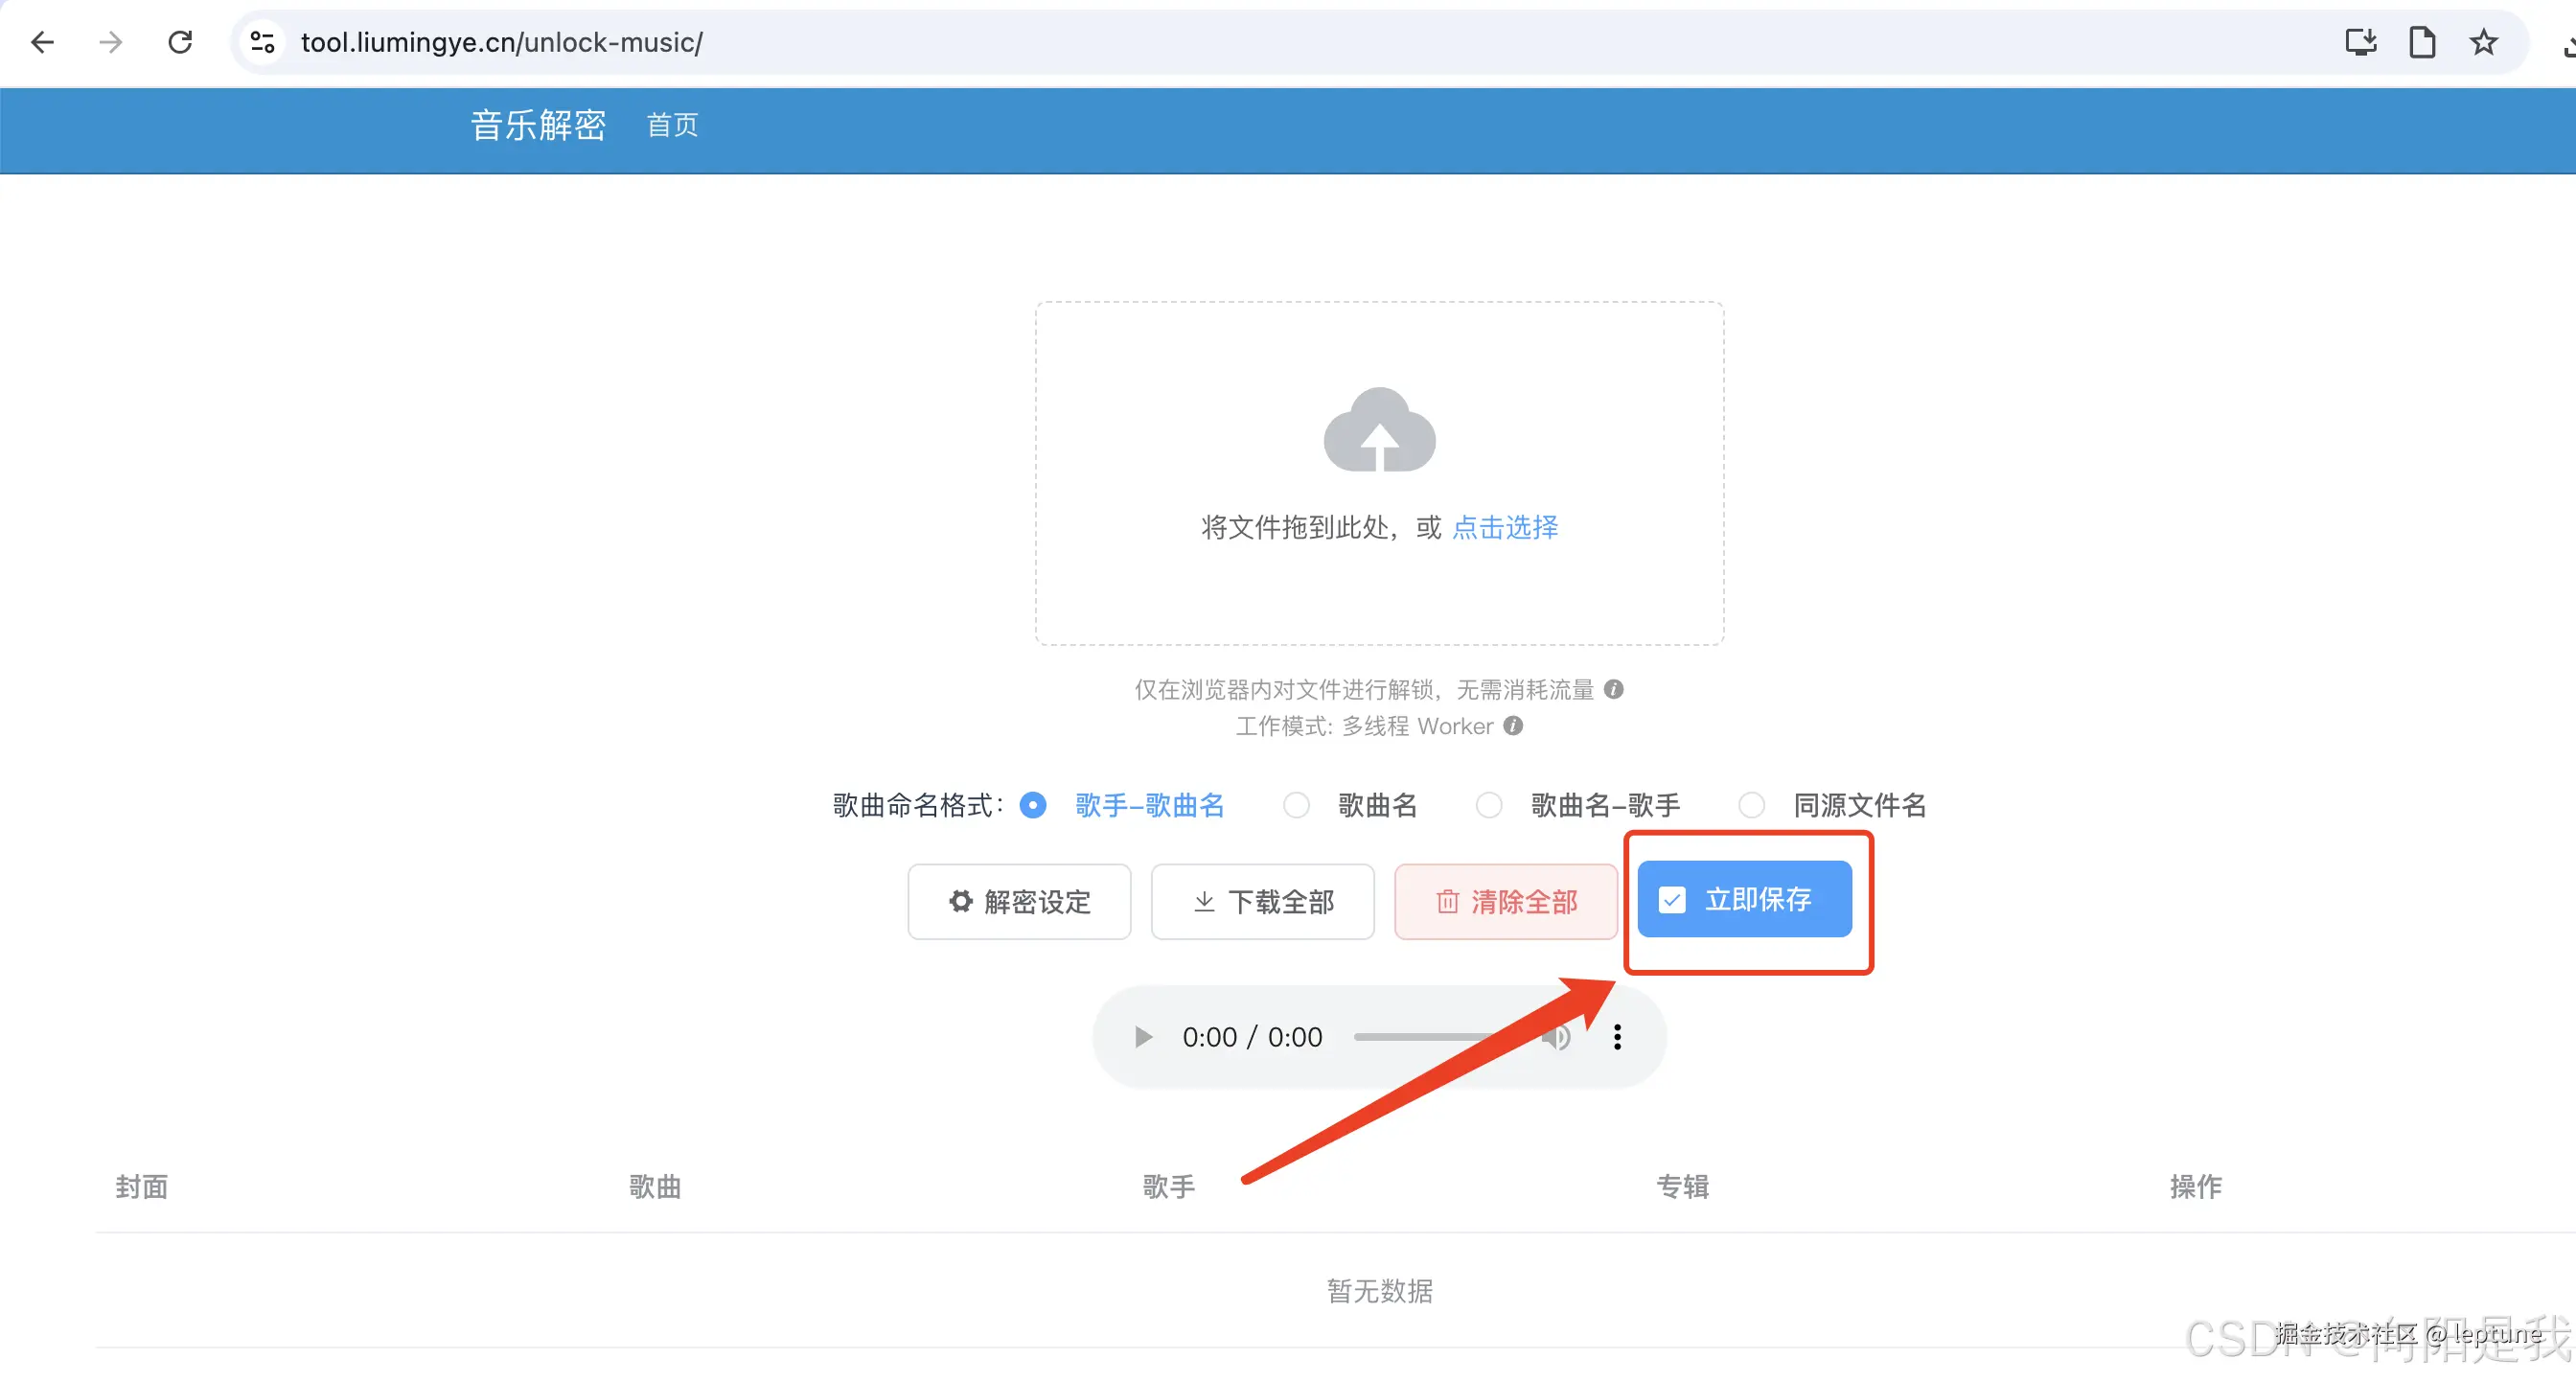Click the browser back arrow

coord(42,42)
